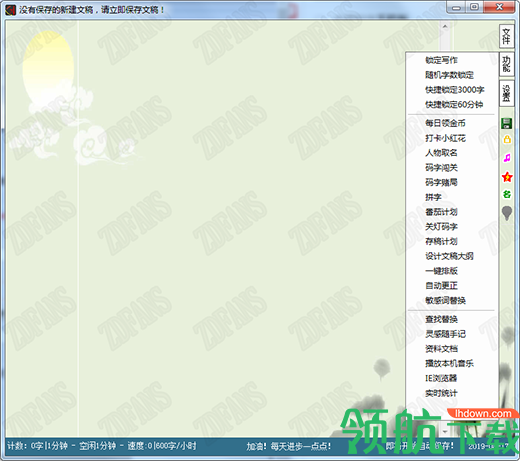Image resolution: width=520 pixels, height=461 pixels.
Task: Open 查找替换 from the menu
Action: 441,319
